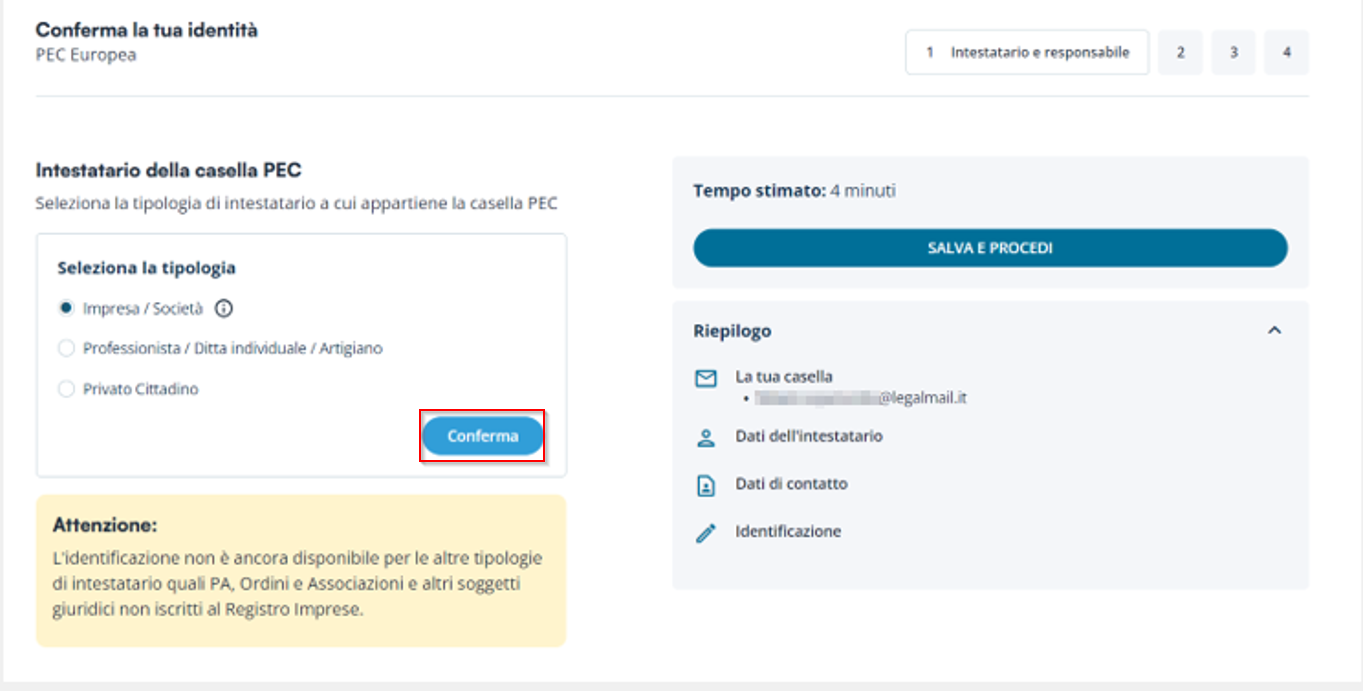
Task: Select the Impresa / Società radio button
Action: coord(66,309)
